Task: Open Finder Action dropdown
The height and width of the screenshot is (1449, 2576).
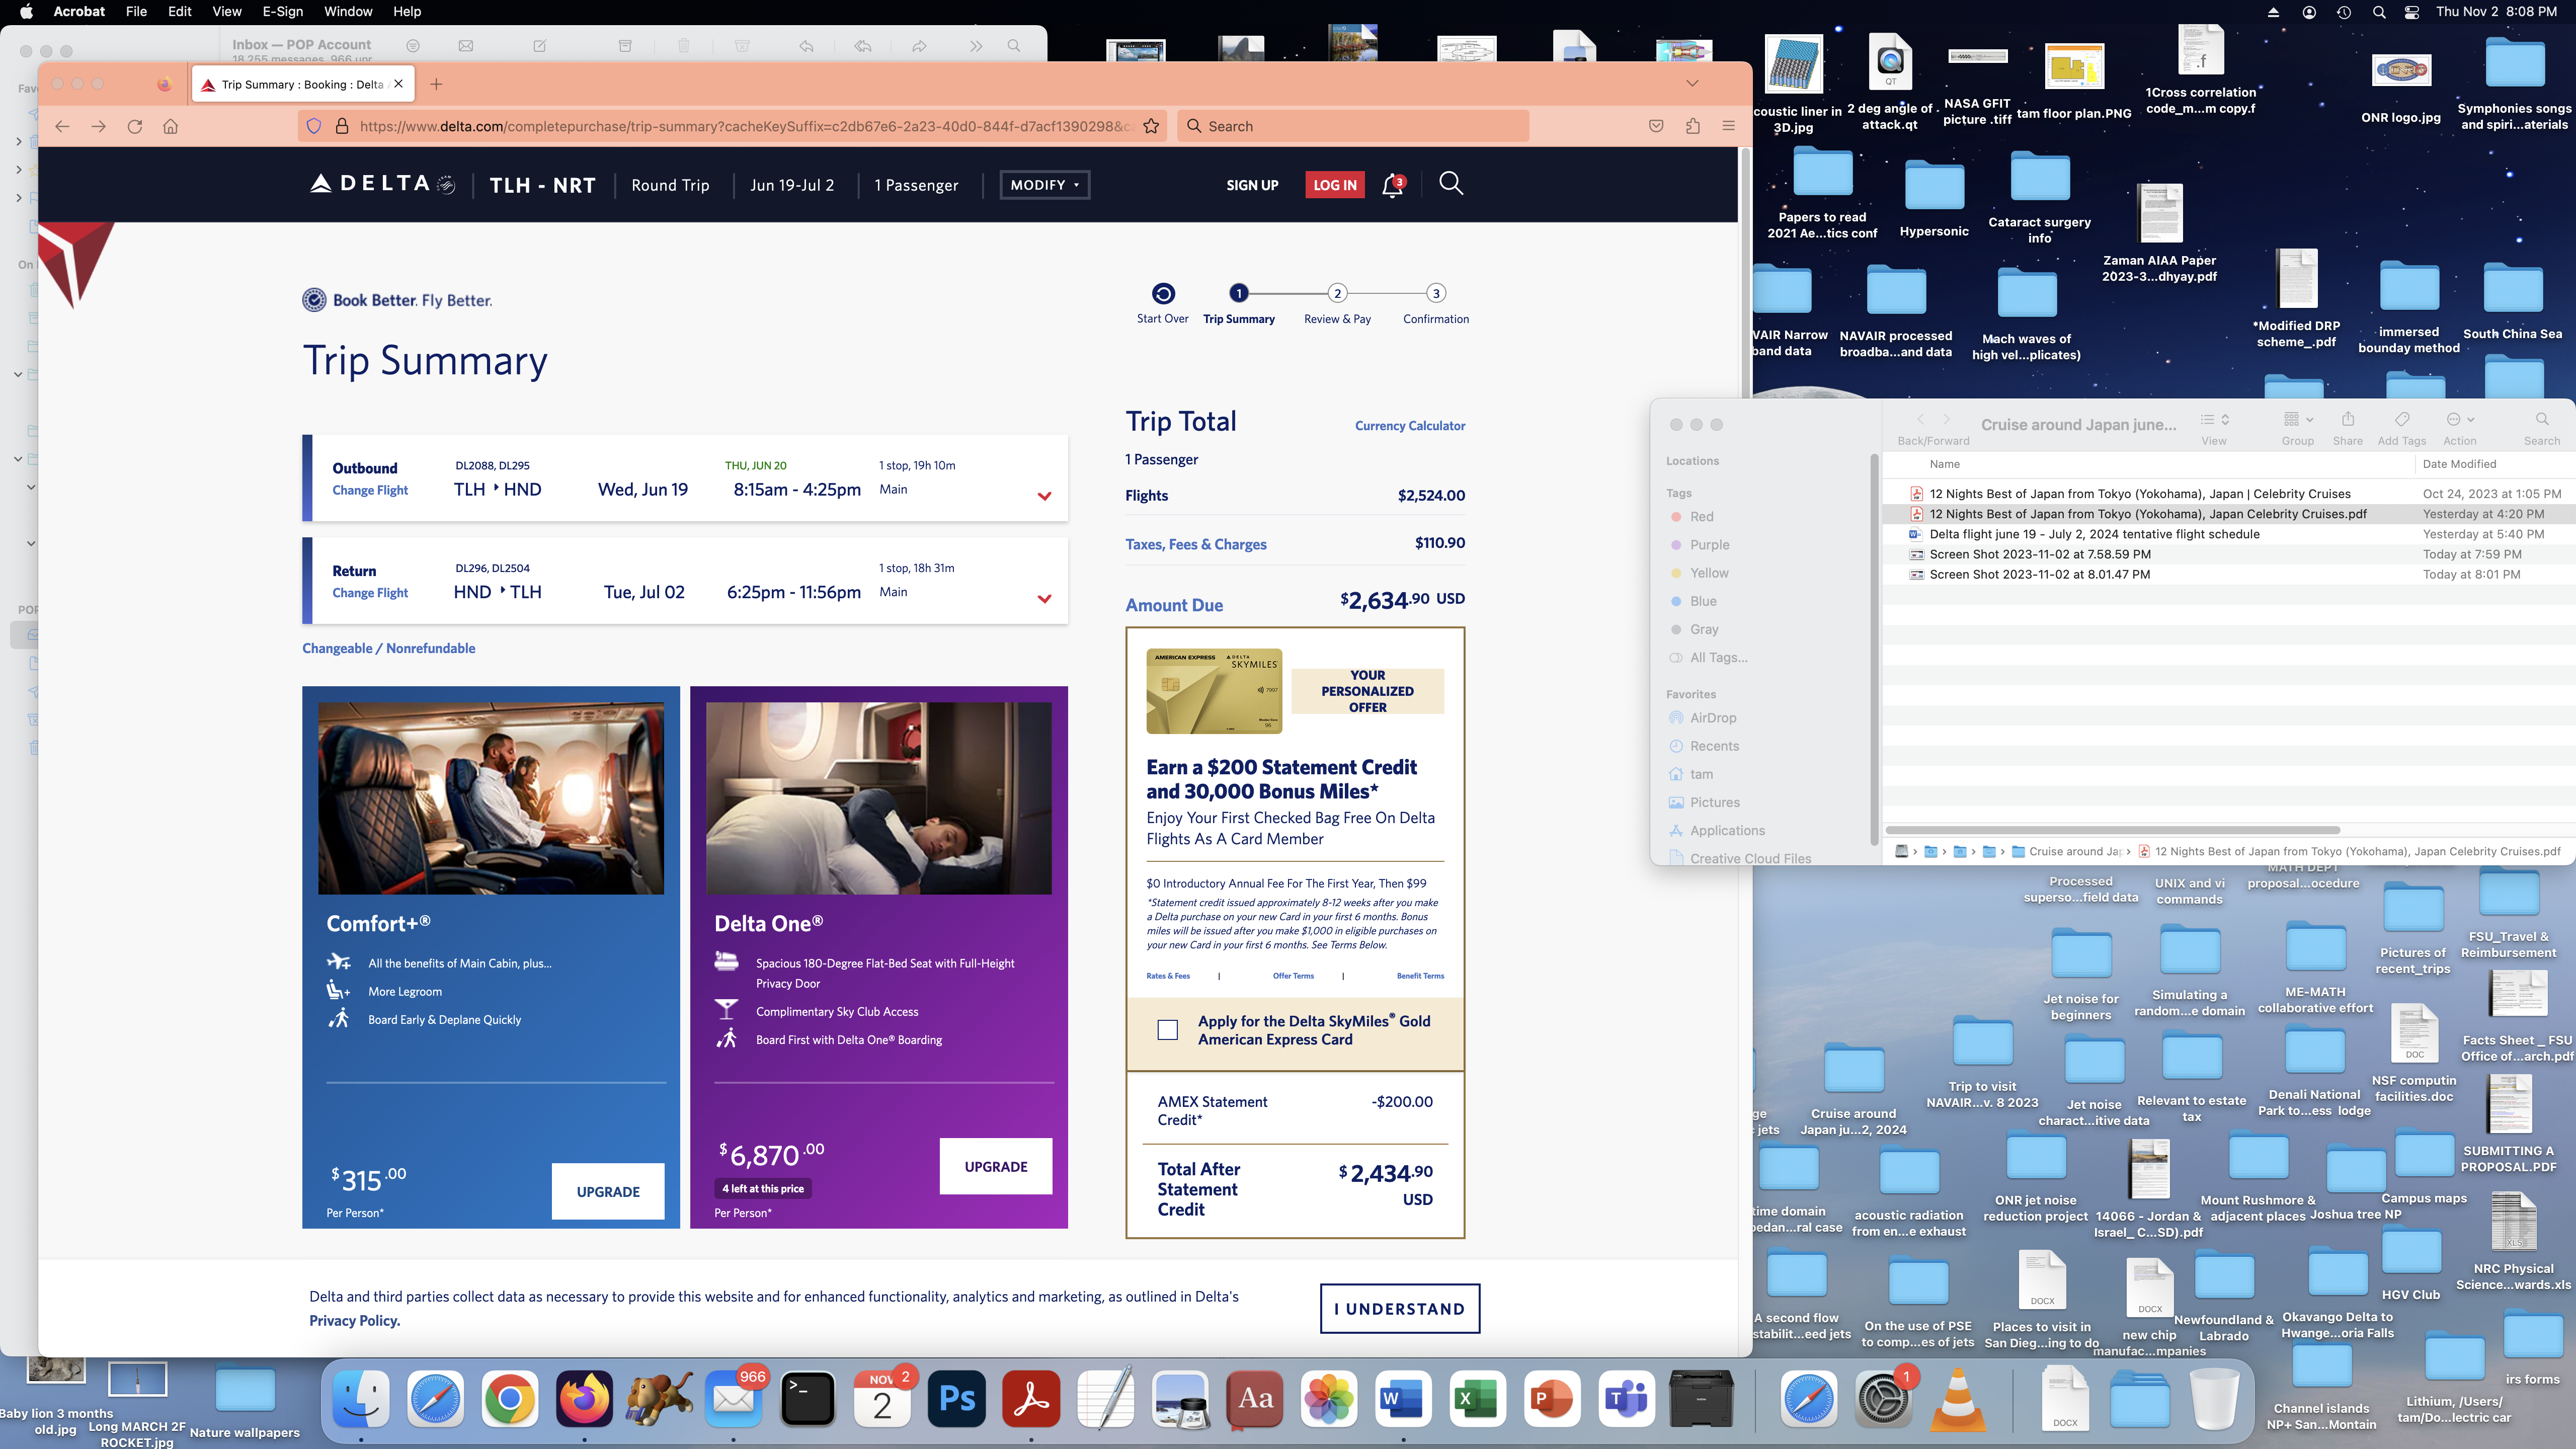Action: pos(2460,419)
